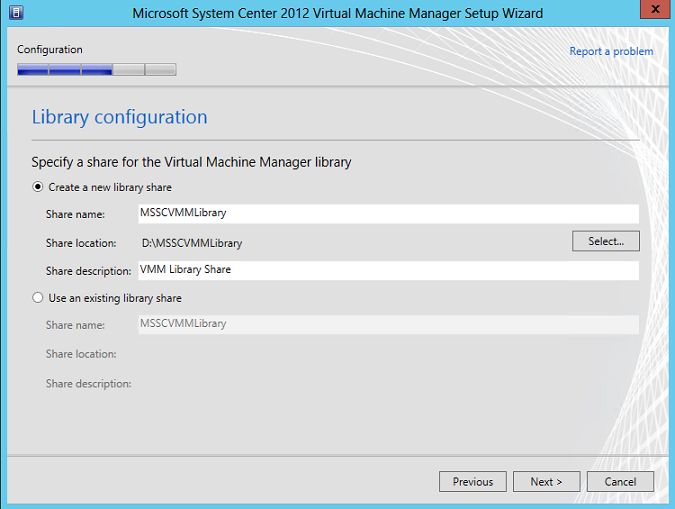
Task: Open Select... to choose share location
Action: [x=606, y=241]
